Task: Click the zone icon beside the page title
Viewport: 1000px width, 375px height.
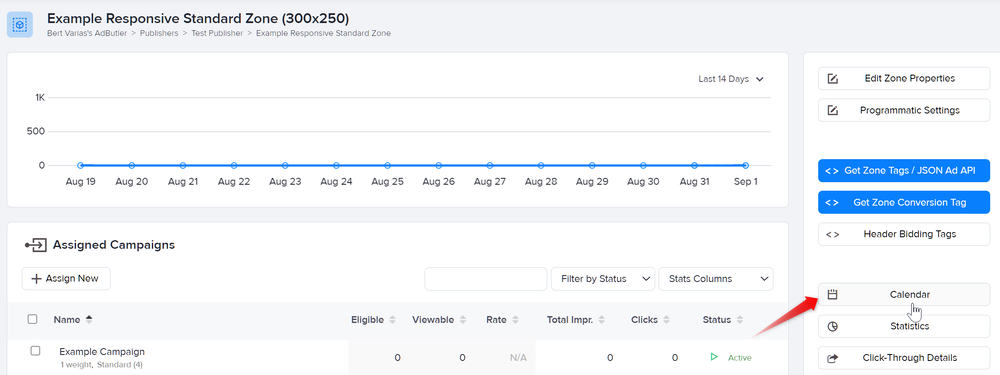Action: (x=20, y=24)
